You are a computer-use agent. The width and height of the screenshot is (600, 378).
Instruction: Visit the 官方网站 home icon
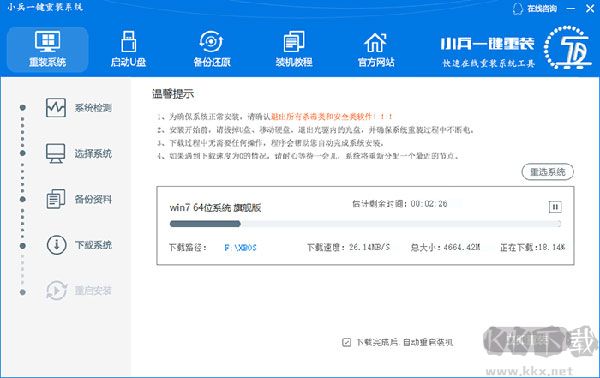click(x=375, y=42)
